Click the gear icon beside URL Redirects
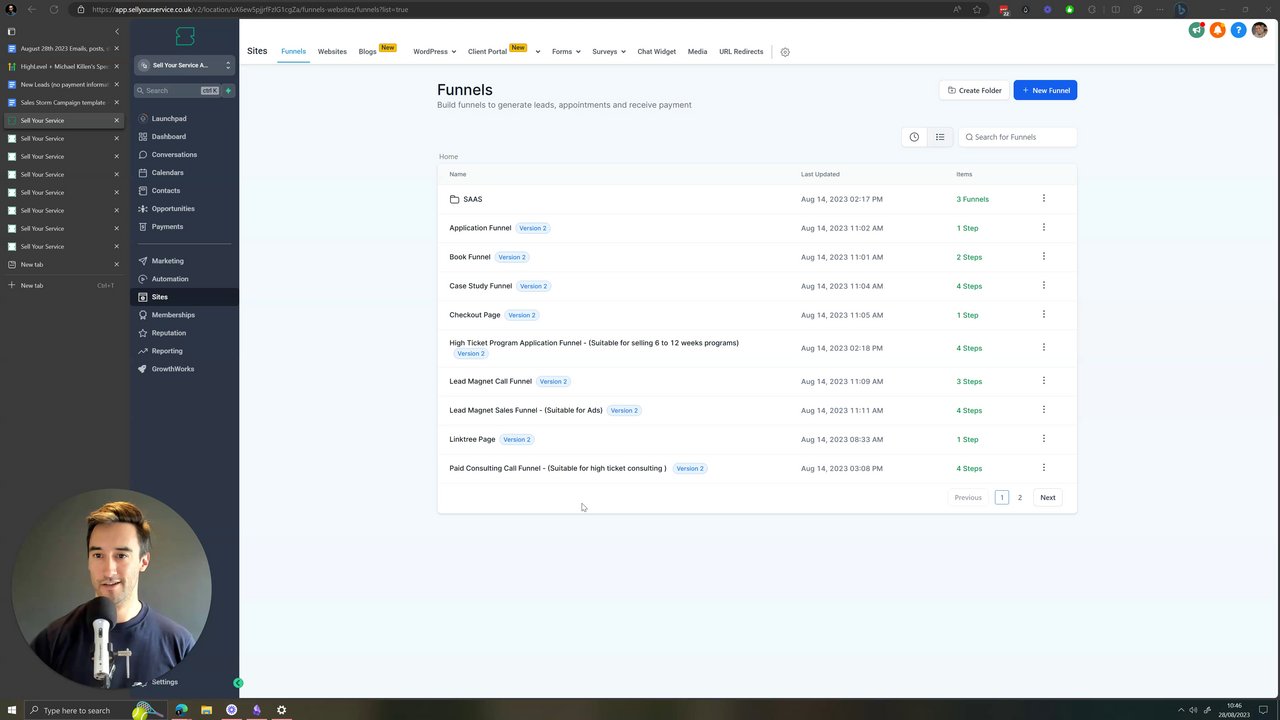The width and height of the screenshot is (1280, 720). click(785, 52)
